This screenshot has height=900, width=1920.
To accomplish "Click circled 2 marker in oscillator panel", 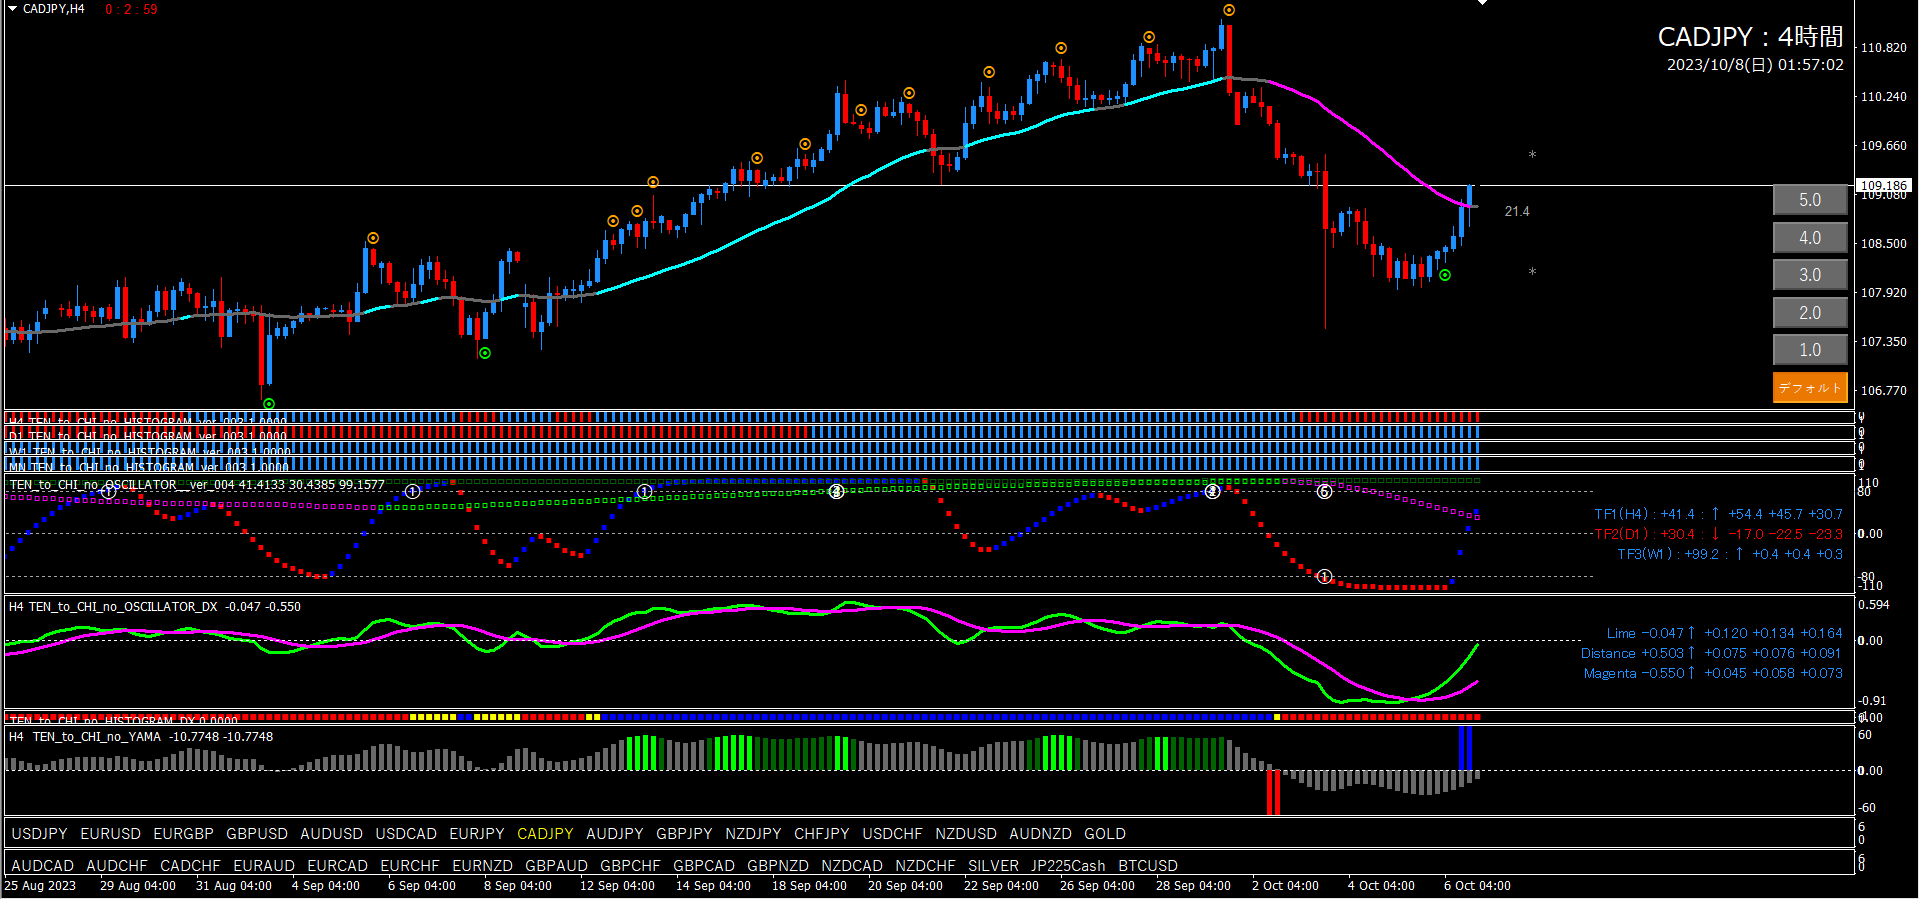I will coord(1212,492).
